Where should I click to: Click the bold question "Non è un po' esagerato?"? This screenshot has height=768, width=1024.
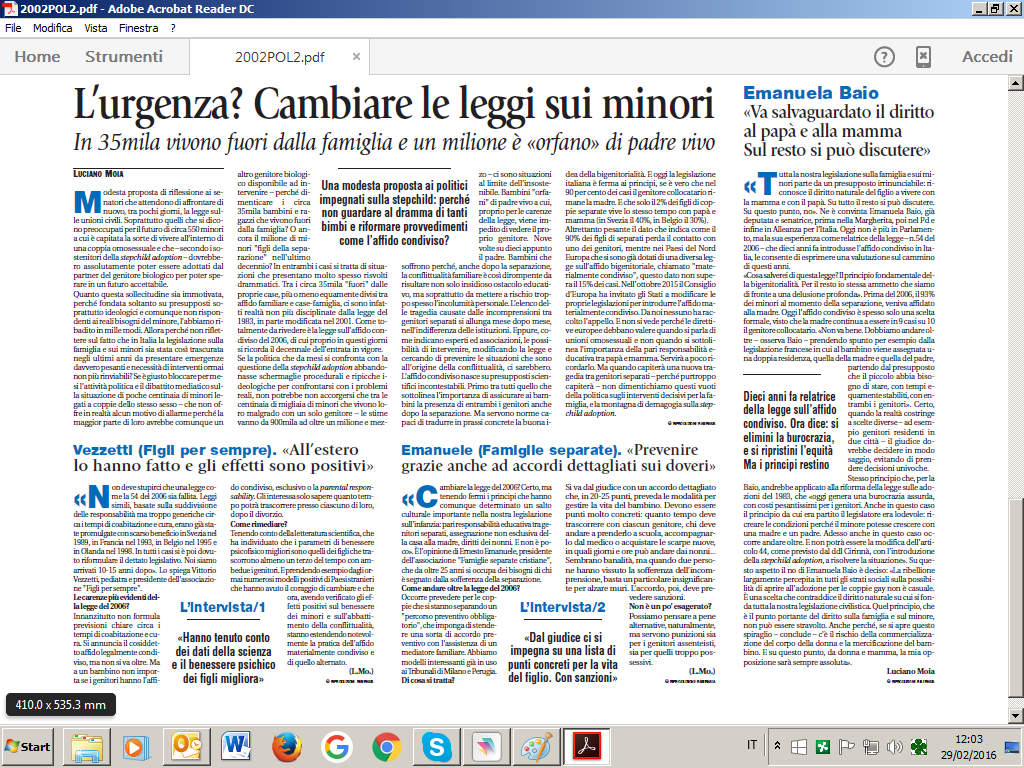click(670, 606)
